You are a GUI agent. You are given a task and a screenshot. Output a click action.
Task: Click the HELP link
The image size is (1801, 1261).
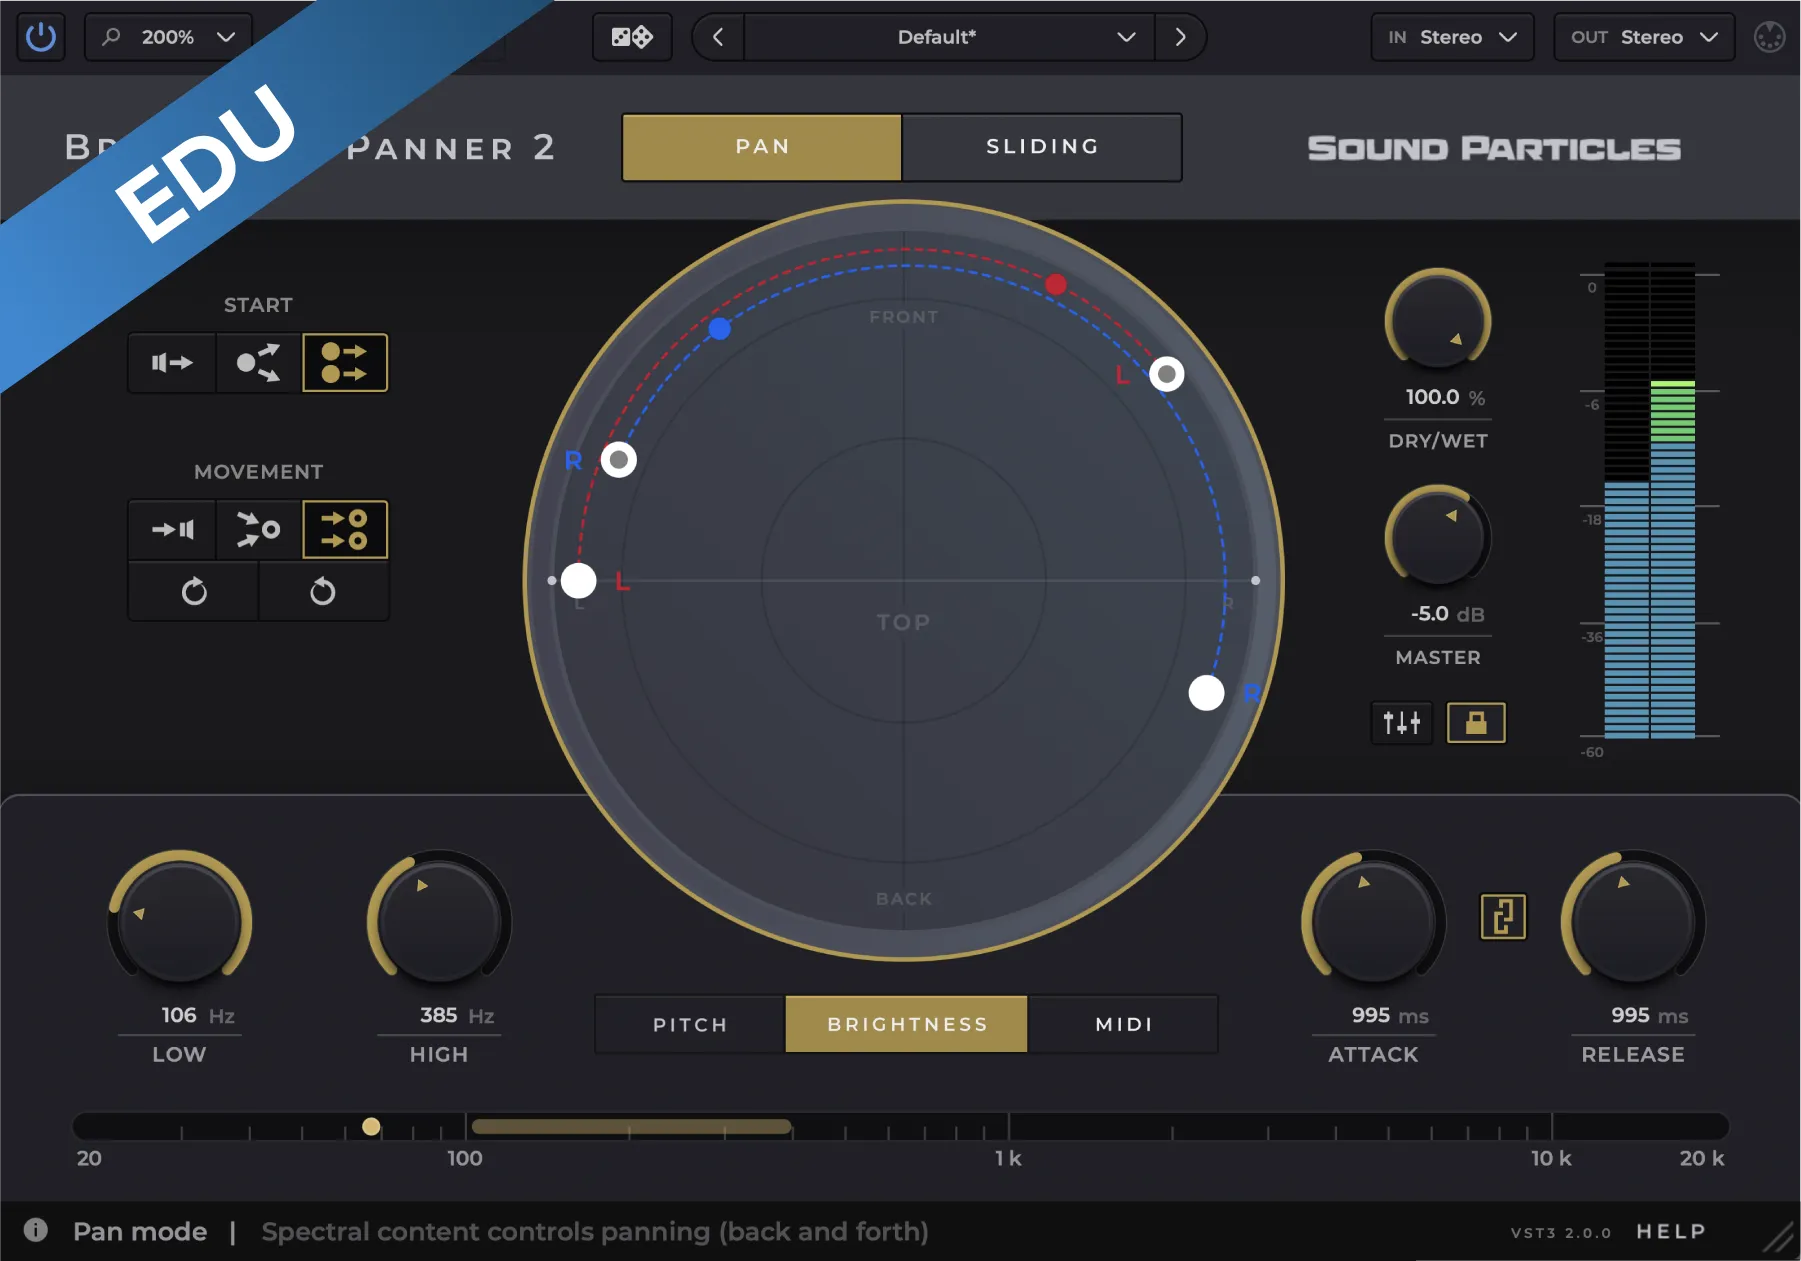(x=1670, y=1231)
